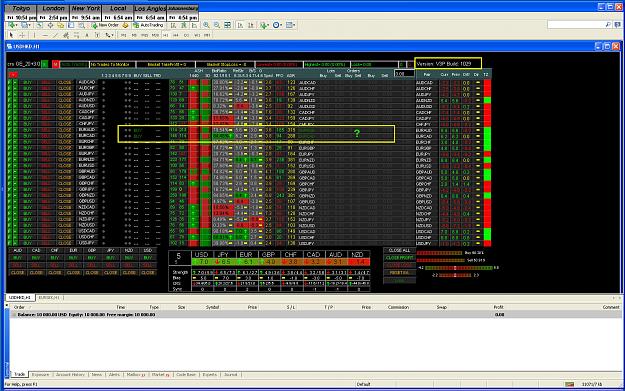Zoom out on the chart
625x391 pixels.
216,25
